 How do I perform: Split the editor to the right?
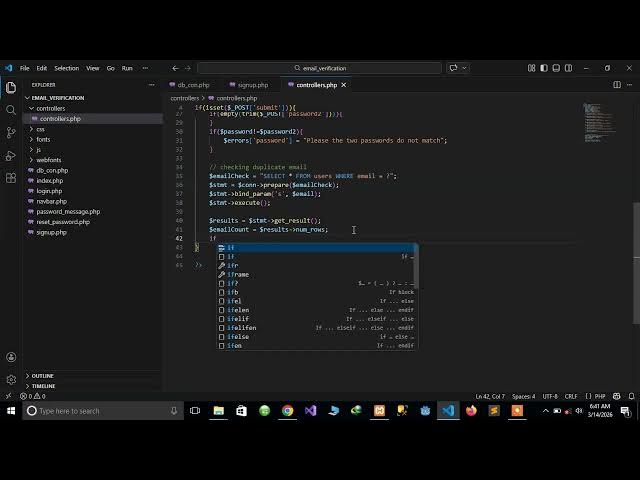pyautogui.click(x=617, y=85)
